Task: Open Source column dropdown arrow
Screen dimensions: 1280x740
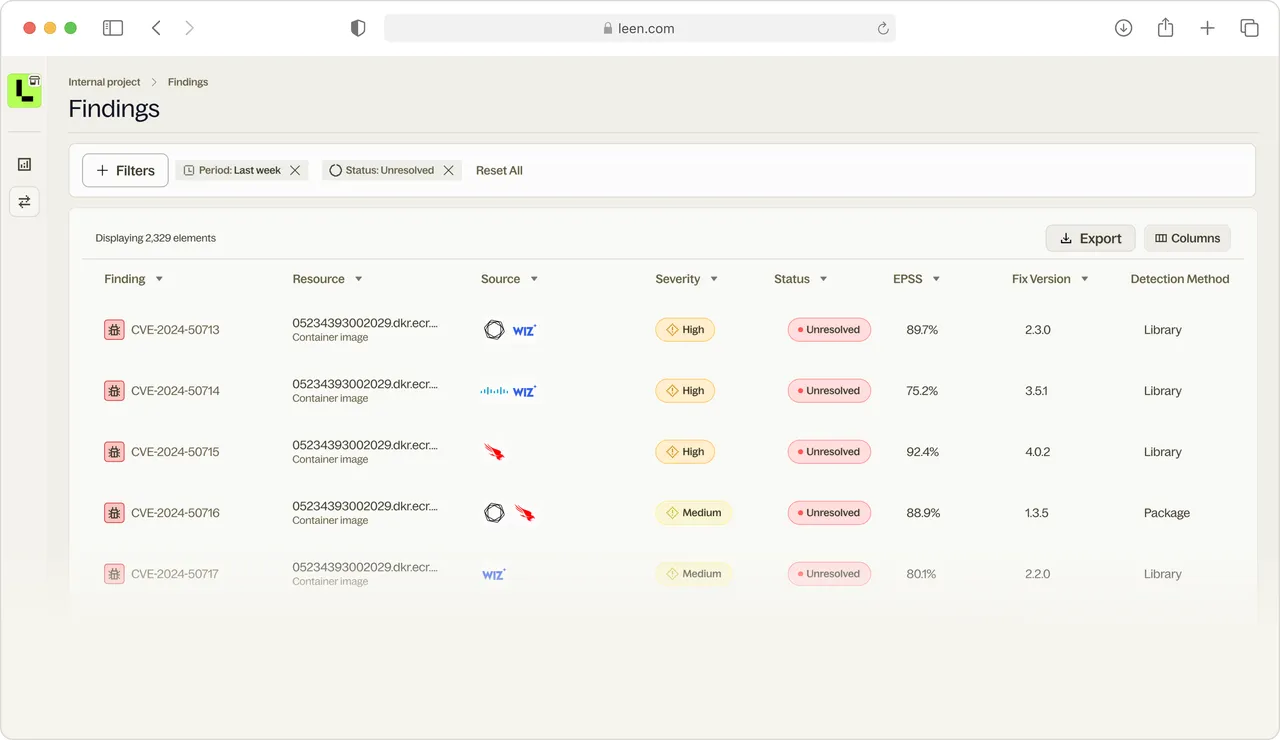Action: [534, 279]
